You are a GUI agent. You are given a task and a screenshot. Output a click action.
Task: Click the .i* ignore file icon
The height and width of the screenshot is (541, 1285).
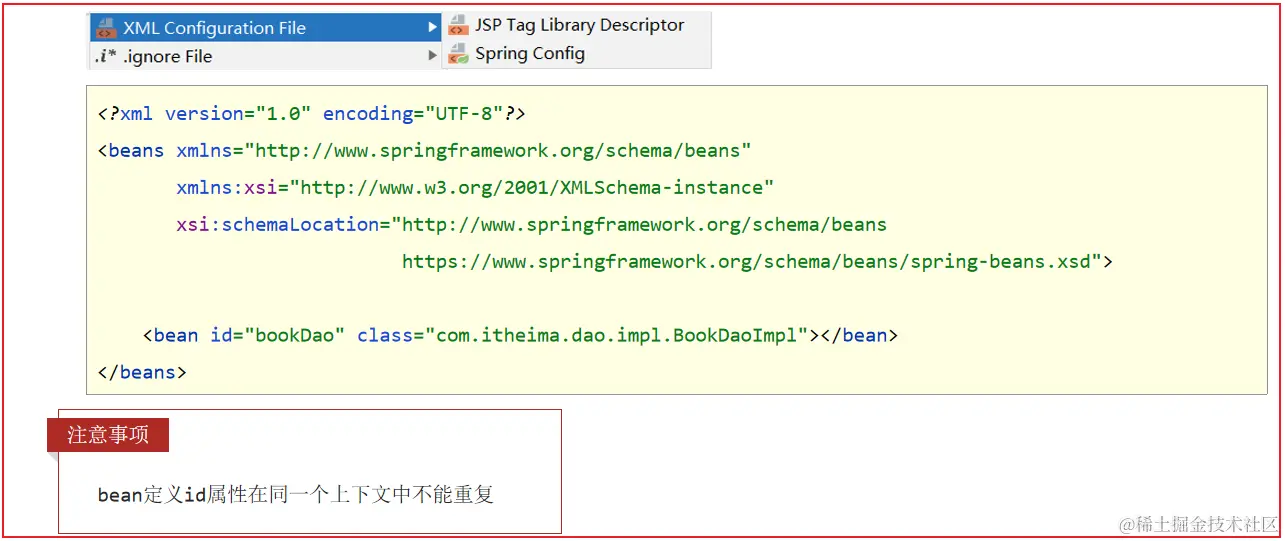coord(105,57)
